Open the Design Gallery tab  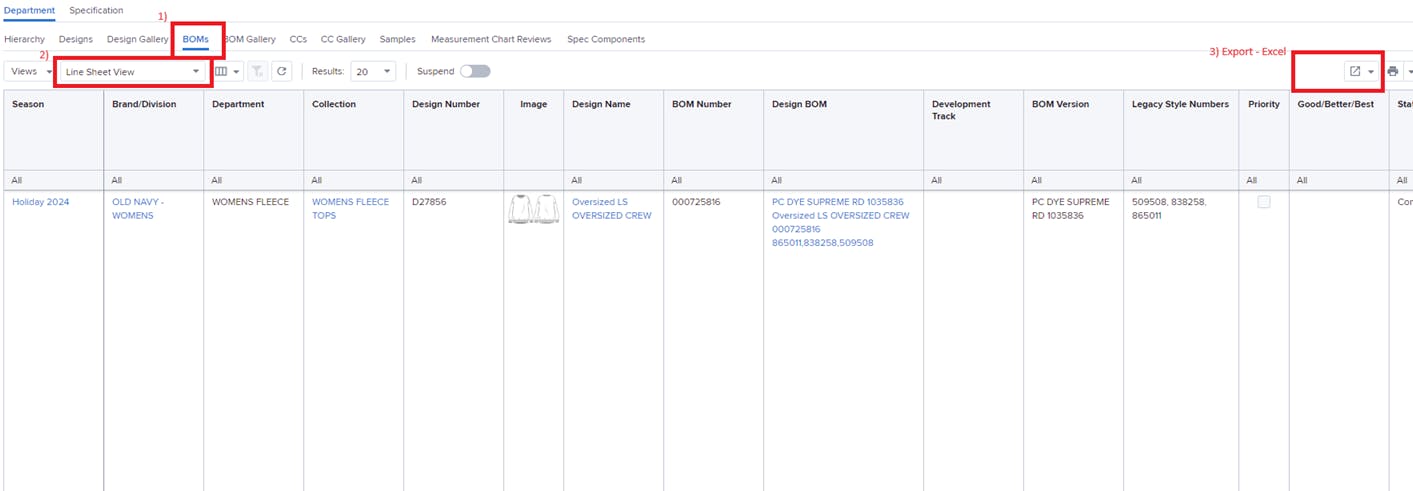tap(137, 39)
